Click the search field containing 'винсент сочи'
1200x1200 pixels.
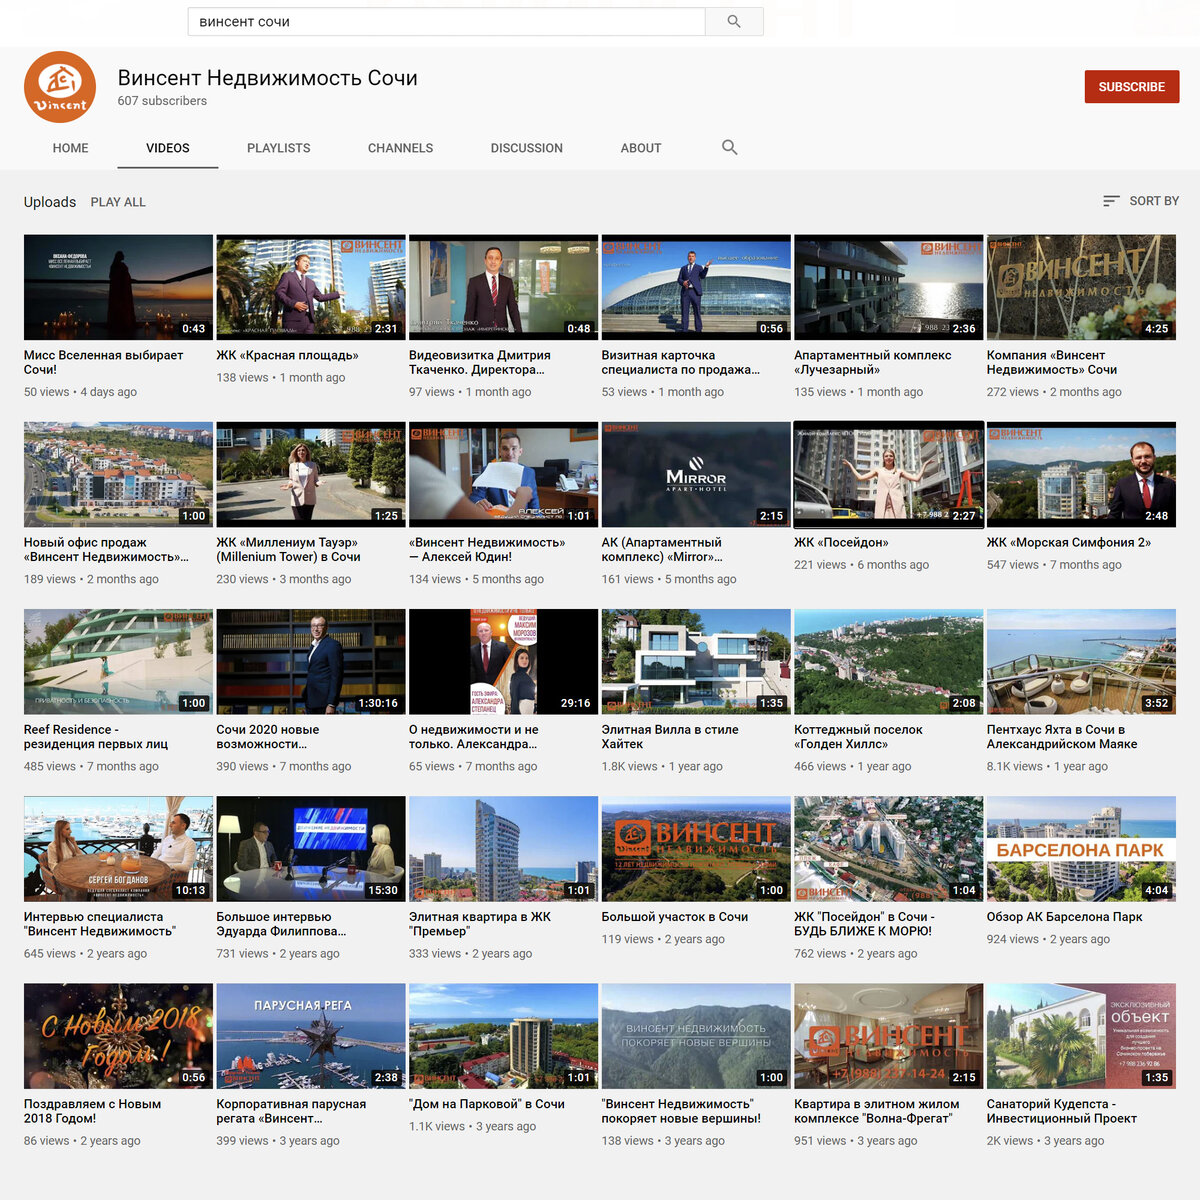(446, 21)
